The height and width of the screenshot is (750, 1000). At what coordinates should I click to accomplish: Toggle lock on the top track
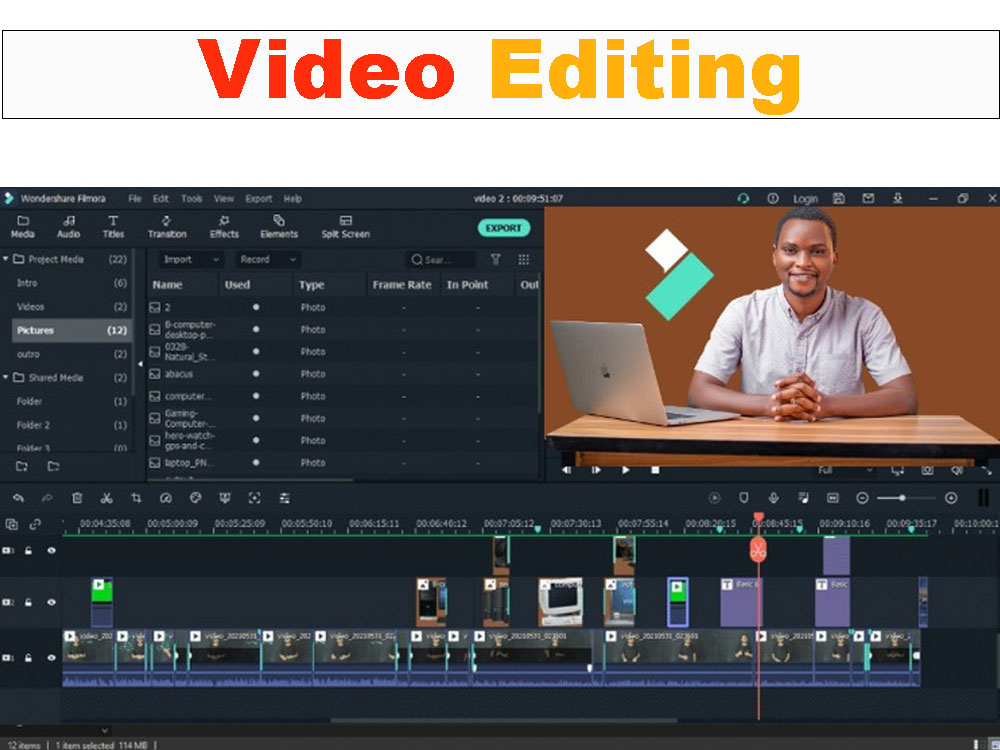click(28, 550)
